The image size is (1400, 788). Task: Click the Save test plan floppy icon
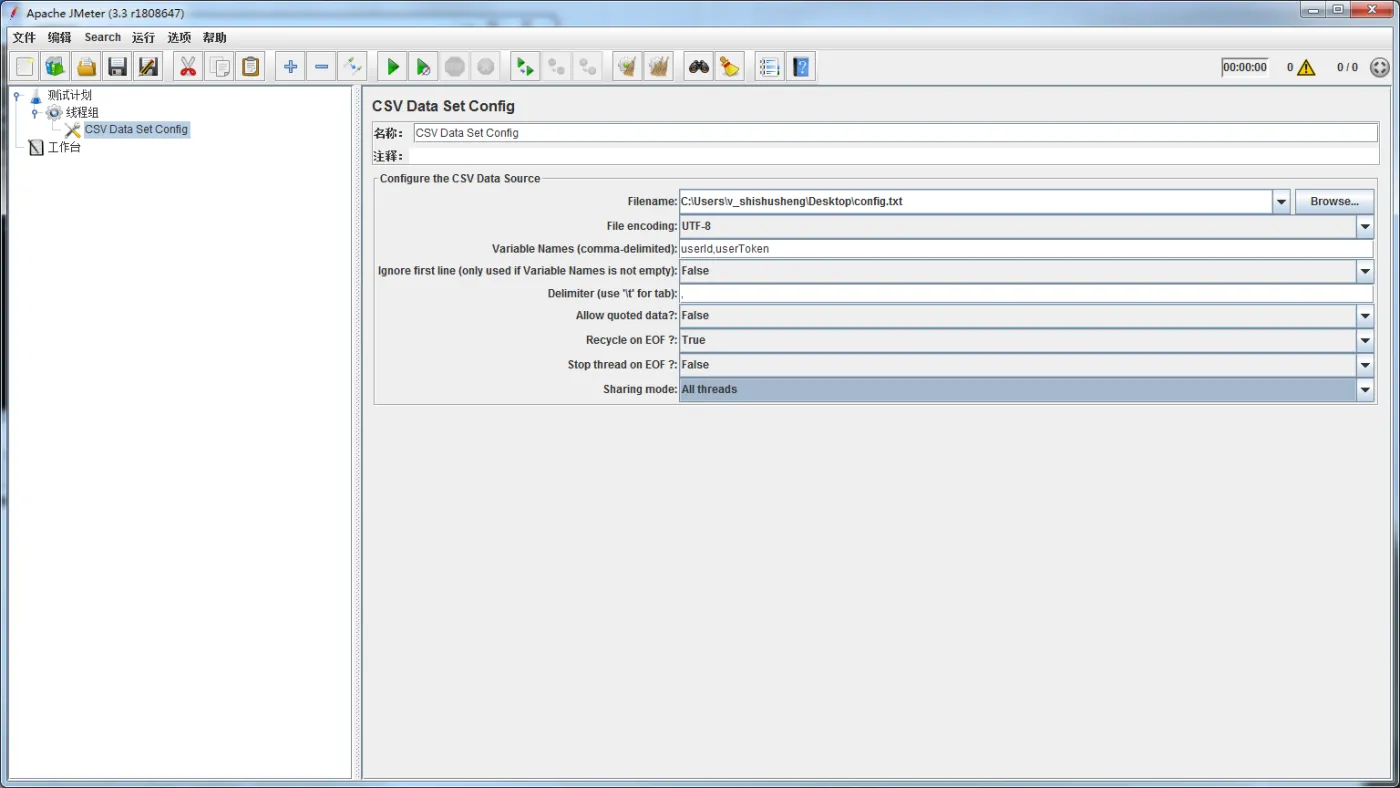[x=118, y=67]
